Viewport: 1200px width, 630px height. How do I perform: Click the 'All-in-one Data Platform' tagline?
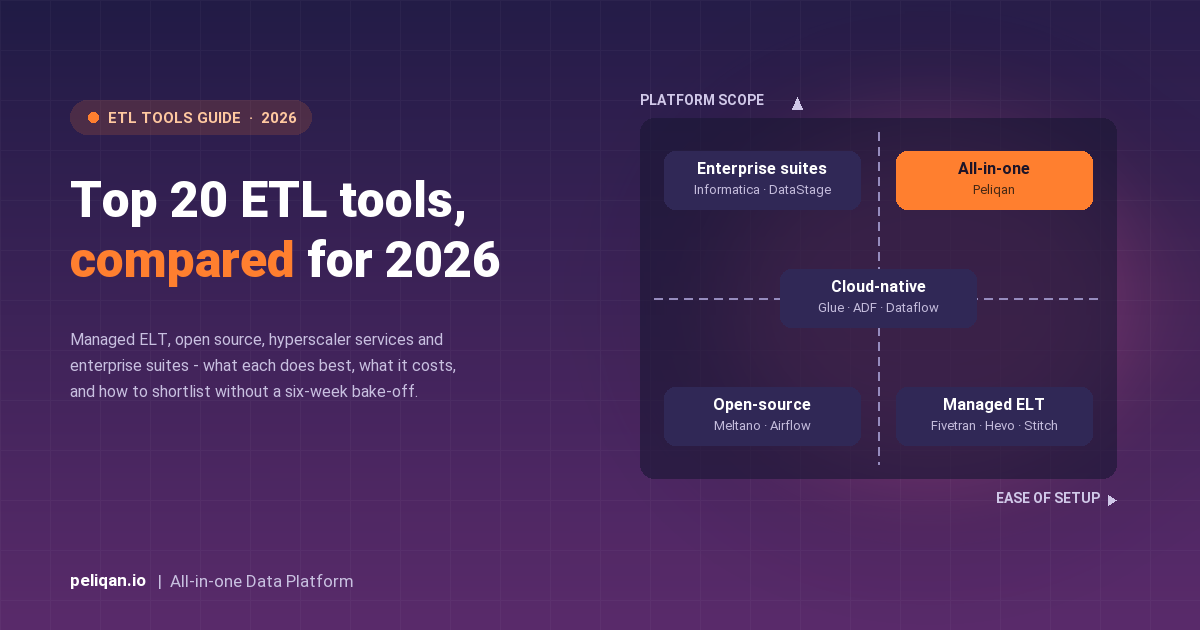[x=262, y=581]
